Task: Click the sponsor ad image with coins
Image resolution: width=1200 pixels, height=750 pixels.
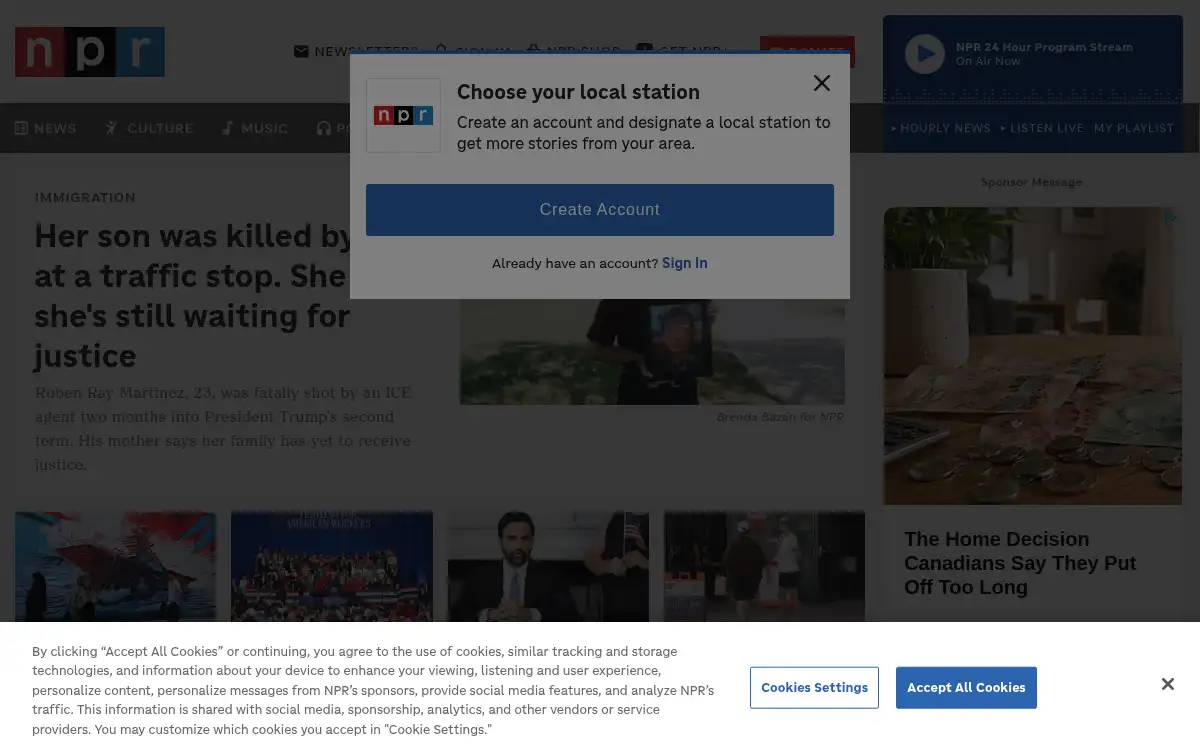Action: 1033,356
